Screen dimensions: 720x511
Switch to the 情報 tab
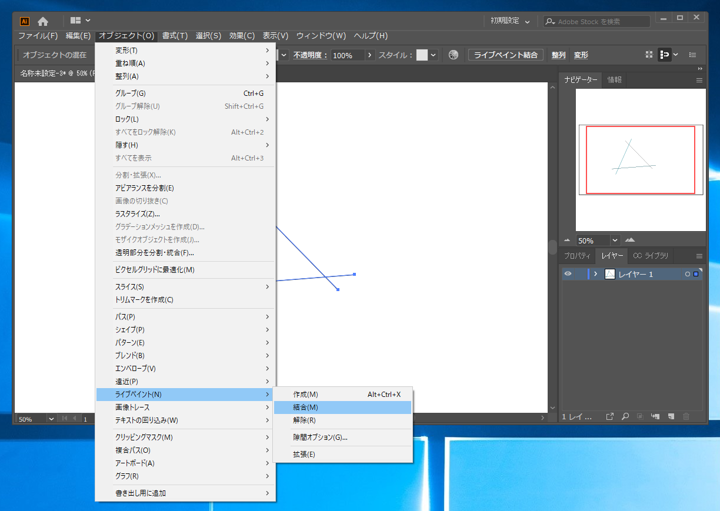click(x=614, y=79)
